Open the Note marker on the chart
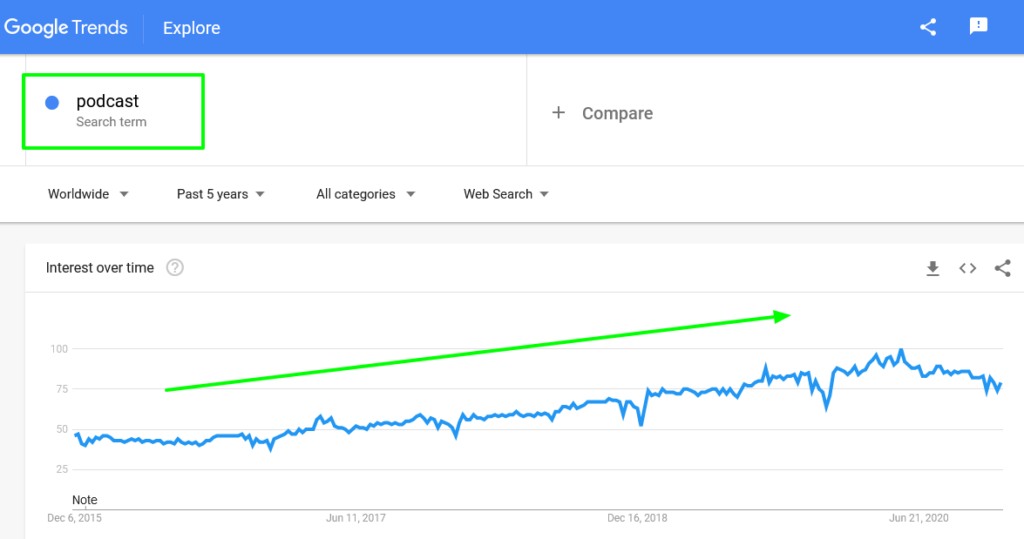The height and width of the screenshot is (539, 1024). pyautogui.click(x=85, y=500)
